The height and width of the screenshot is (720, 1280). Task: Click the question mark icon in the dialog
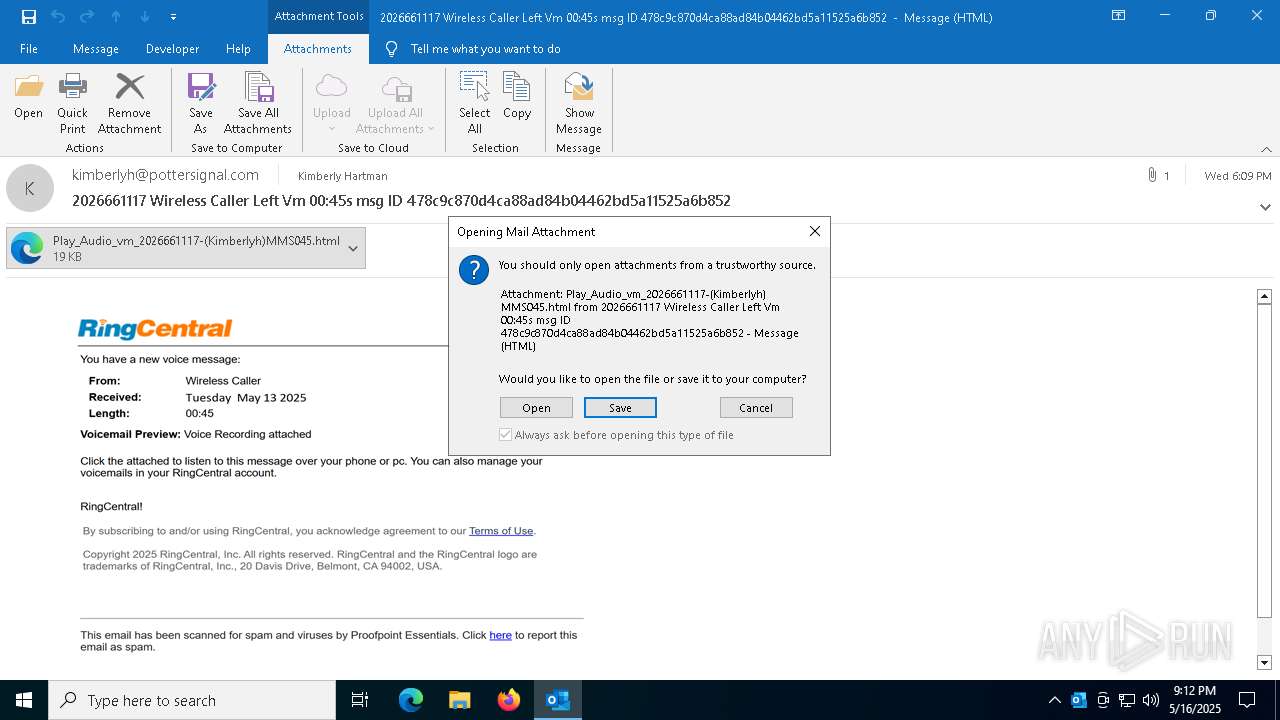[474, 269]
